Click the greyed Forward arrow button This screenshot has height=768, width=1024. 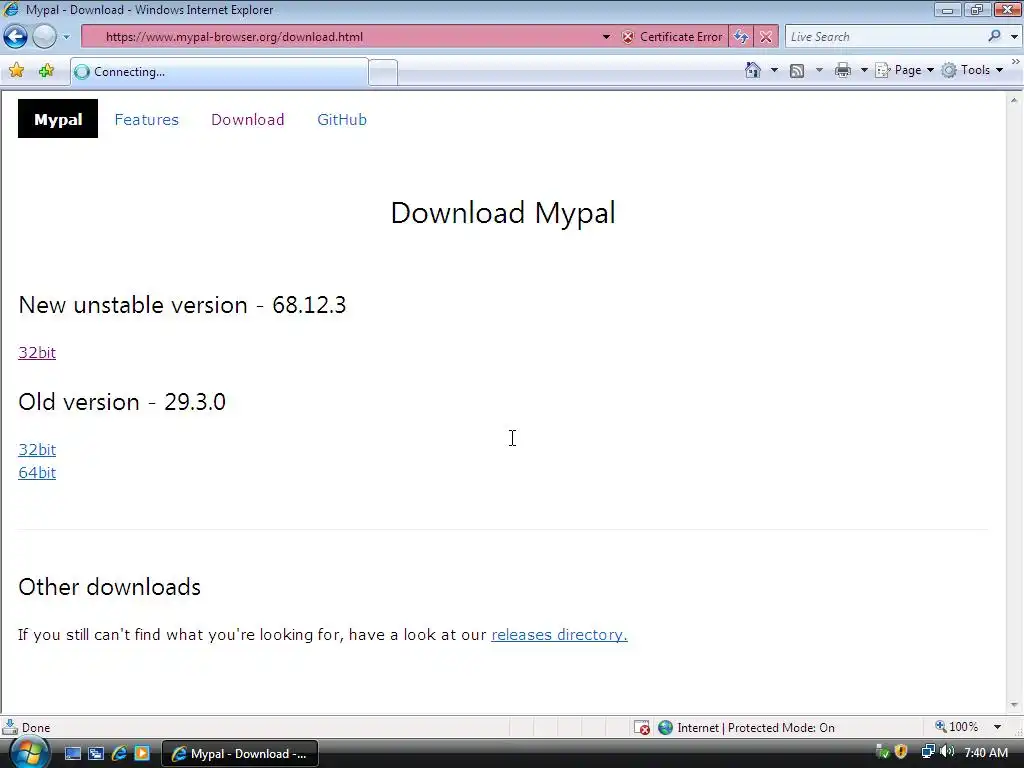[x=44, y=37]
